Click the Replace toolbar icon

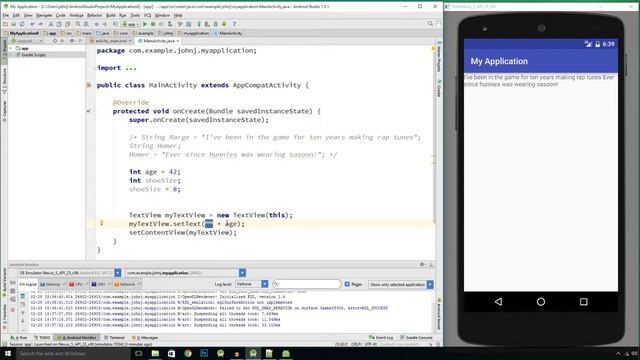coord(86,24)
